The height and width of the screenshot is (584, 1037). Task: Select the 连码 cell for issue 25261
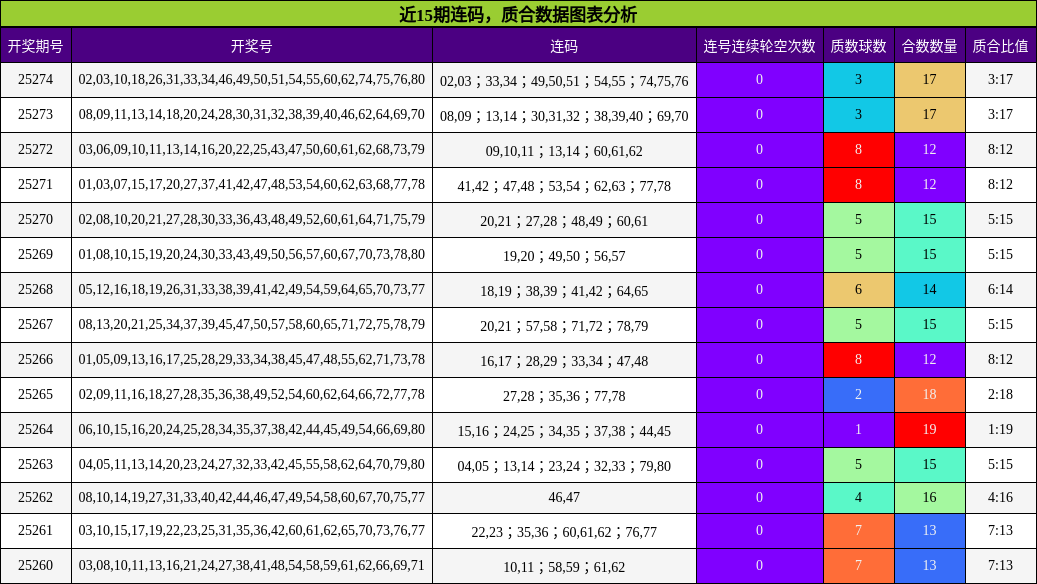coord(564,531)
